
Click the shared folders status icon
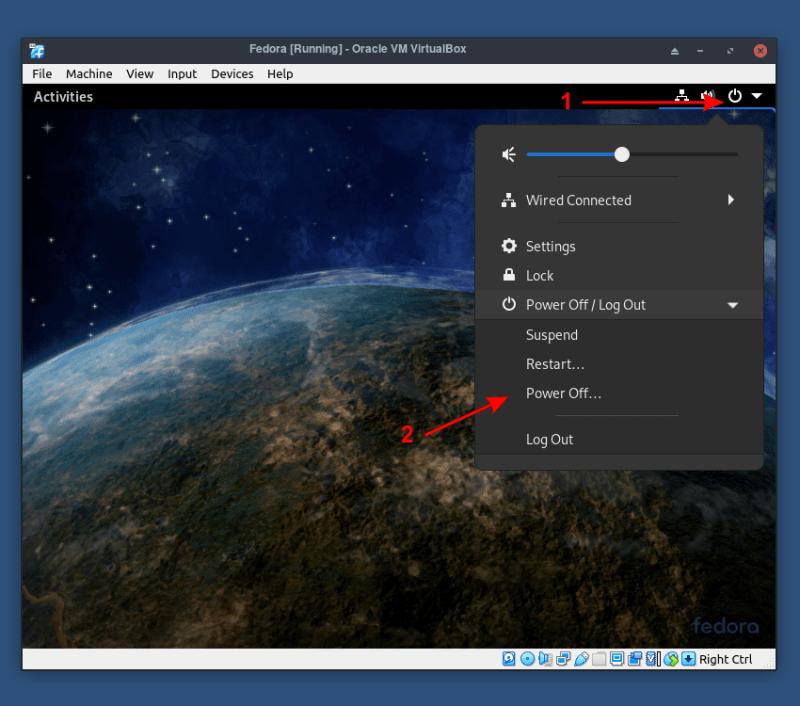598,659
